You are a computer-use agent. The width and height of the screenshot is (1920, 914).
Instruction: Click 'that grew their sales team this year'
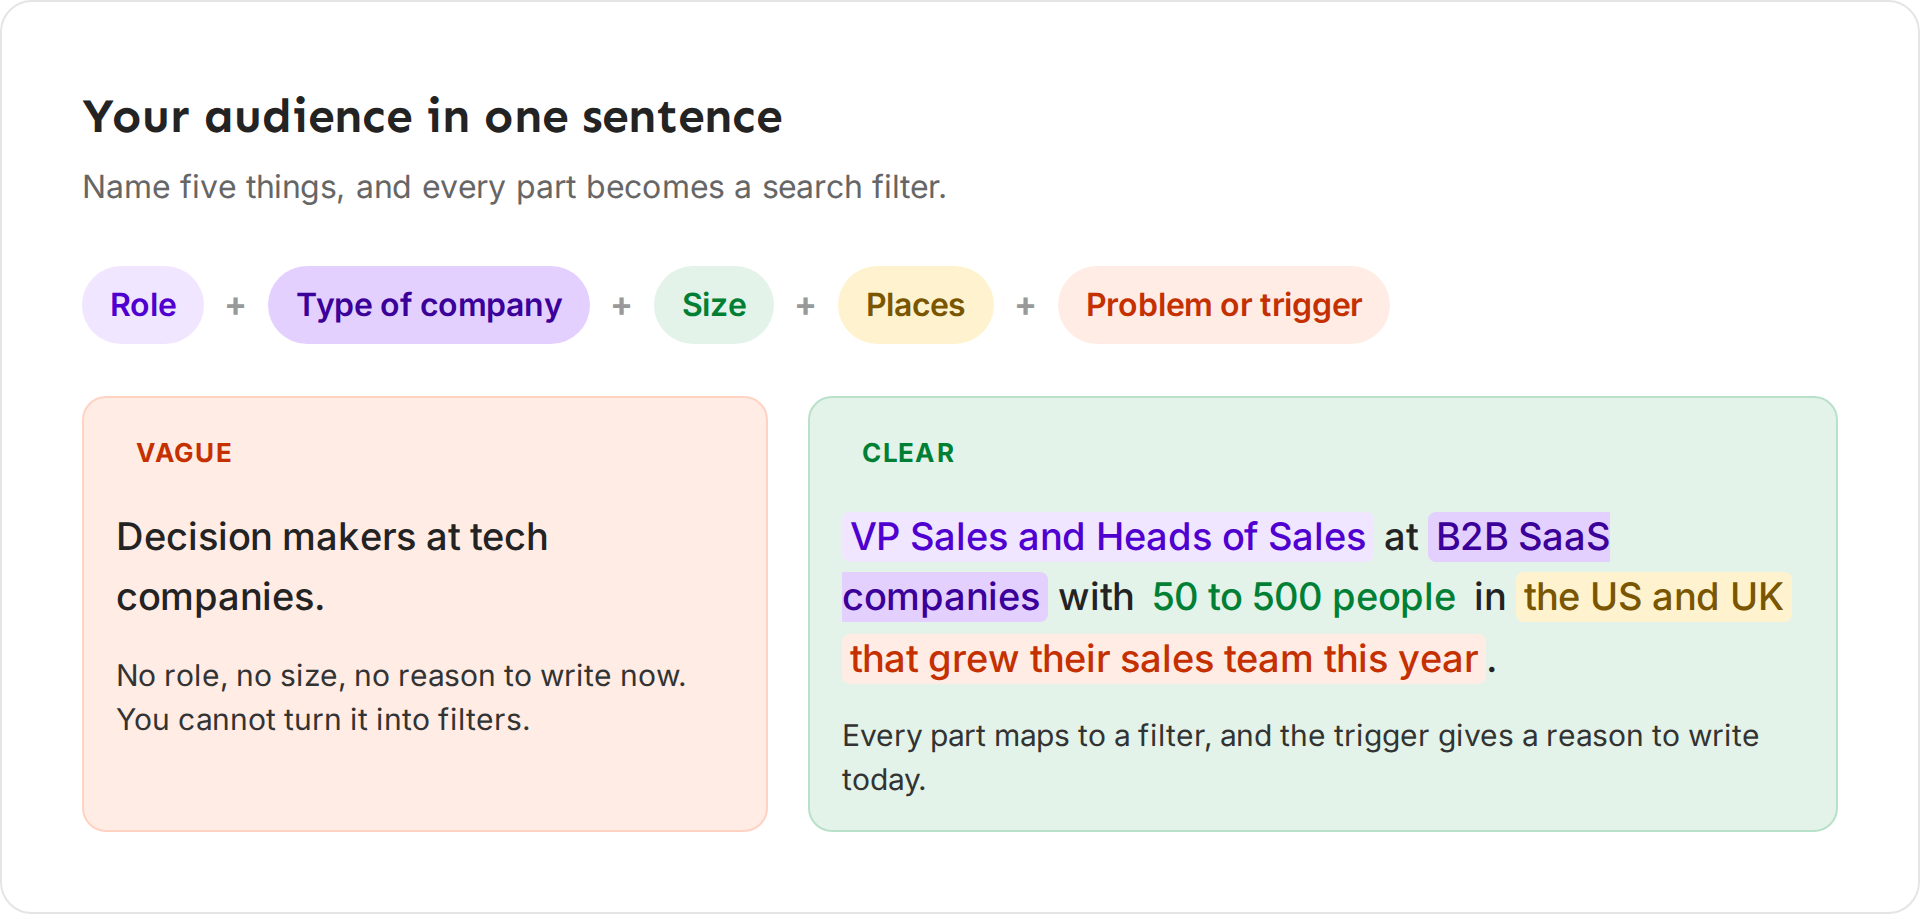pos(1164,659)
